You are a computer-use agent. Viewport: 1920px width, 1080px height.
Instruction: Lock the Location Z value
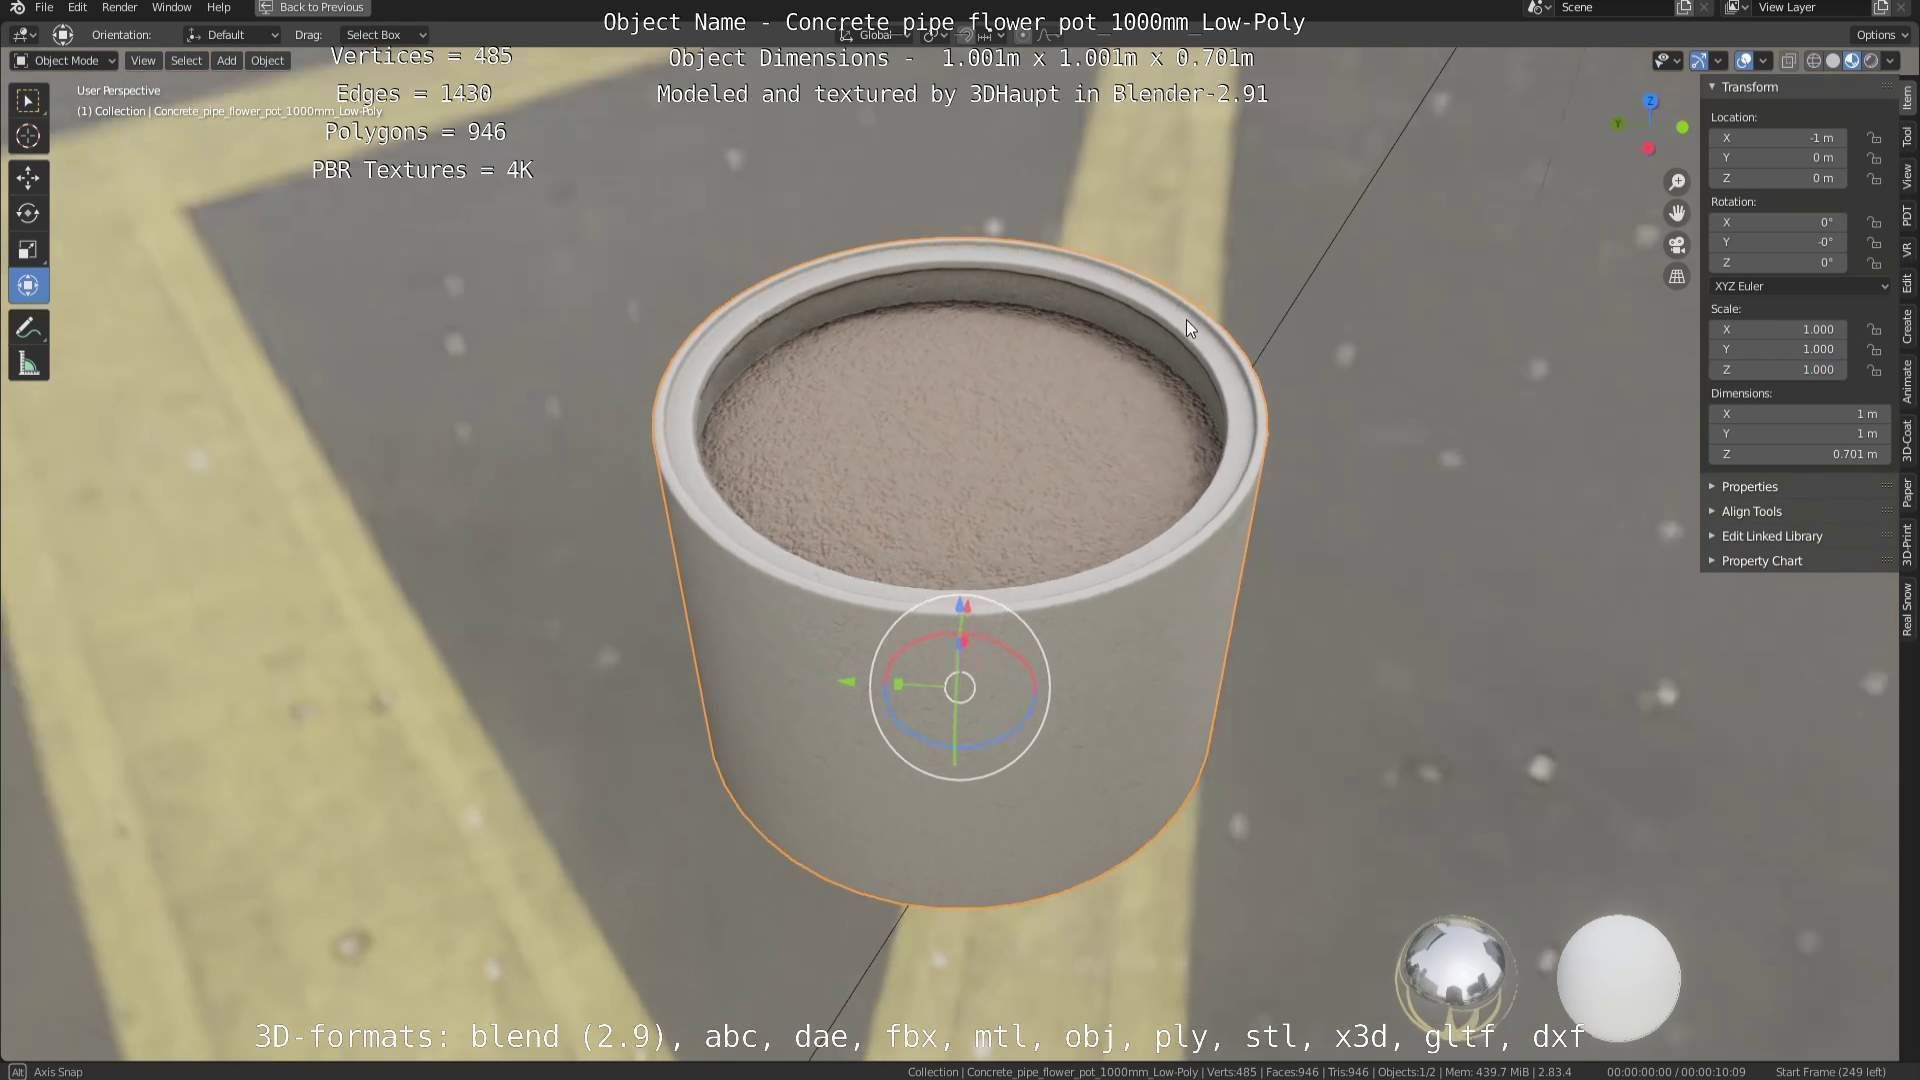pyautogui.click(x=1874, y=178)
